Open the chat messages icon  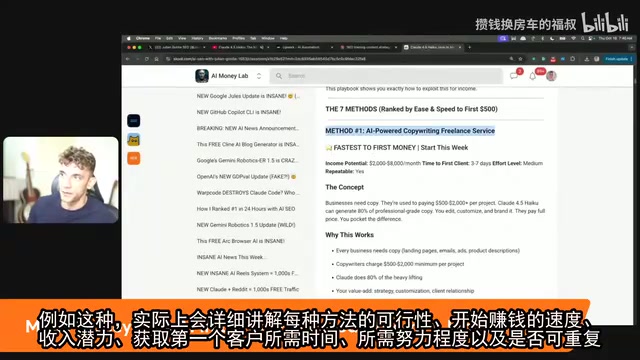514,76
